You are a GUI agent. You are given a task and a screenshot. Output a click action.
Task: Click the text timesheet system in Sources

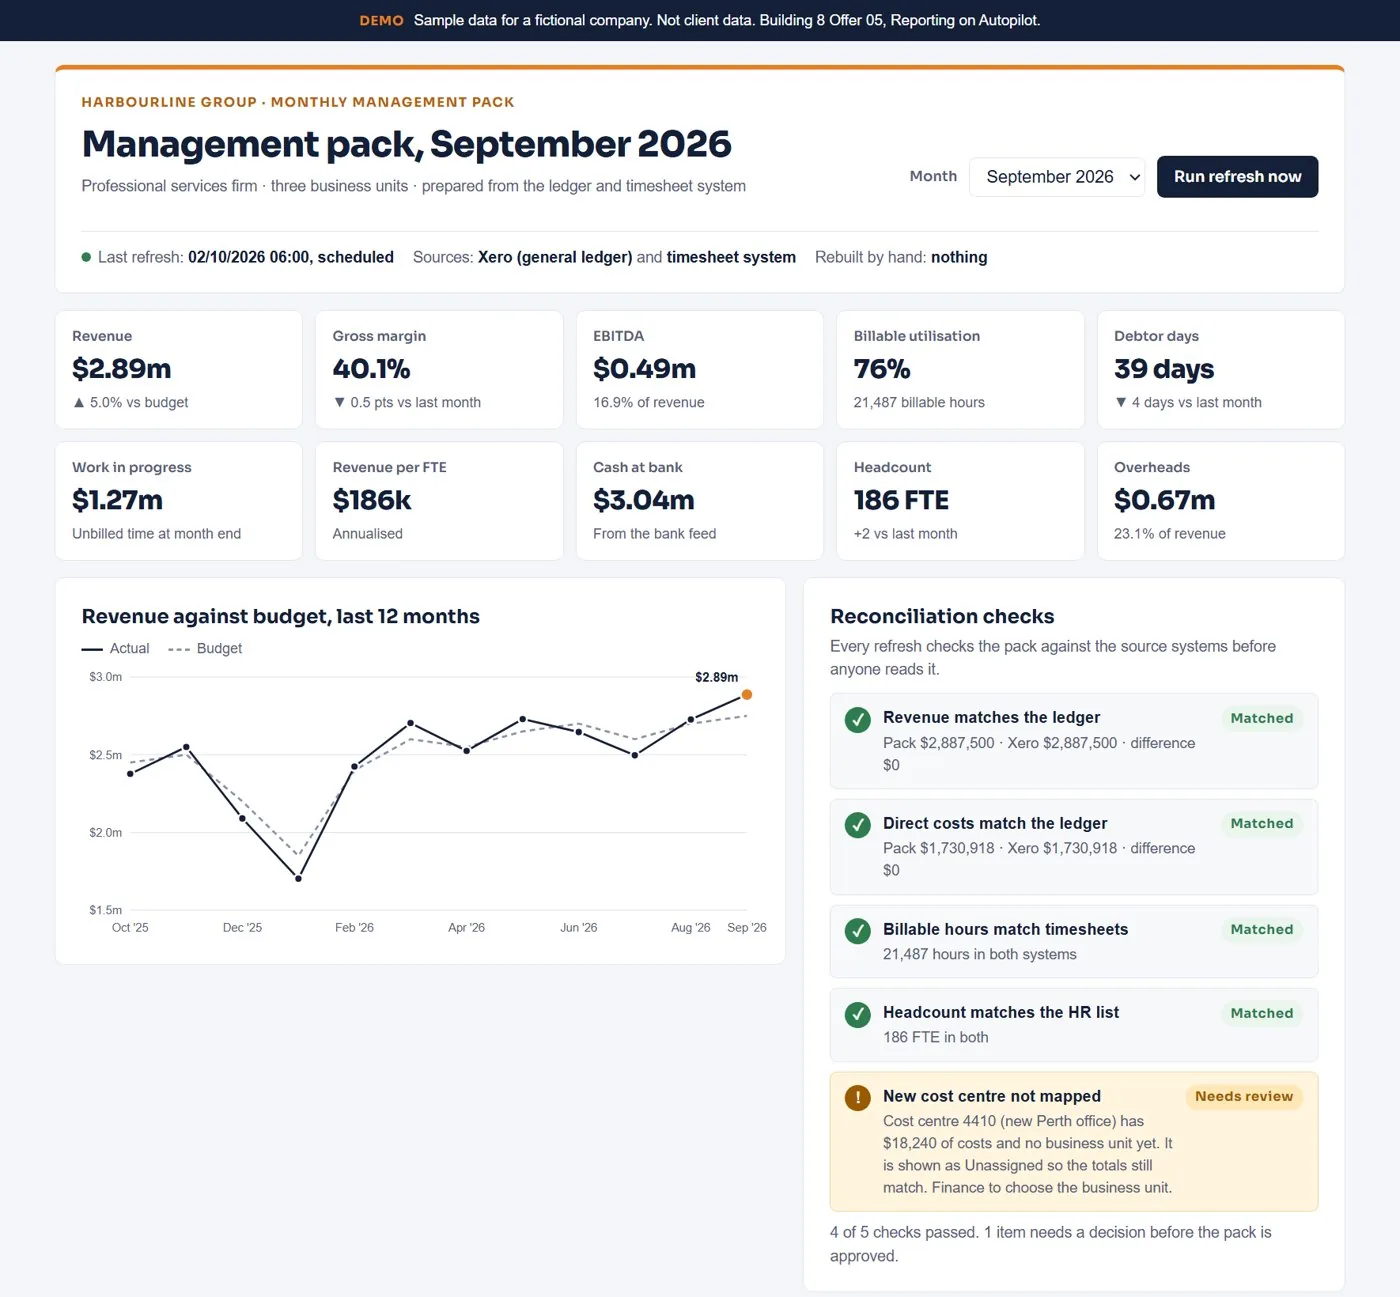[x=731, y=257]
